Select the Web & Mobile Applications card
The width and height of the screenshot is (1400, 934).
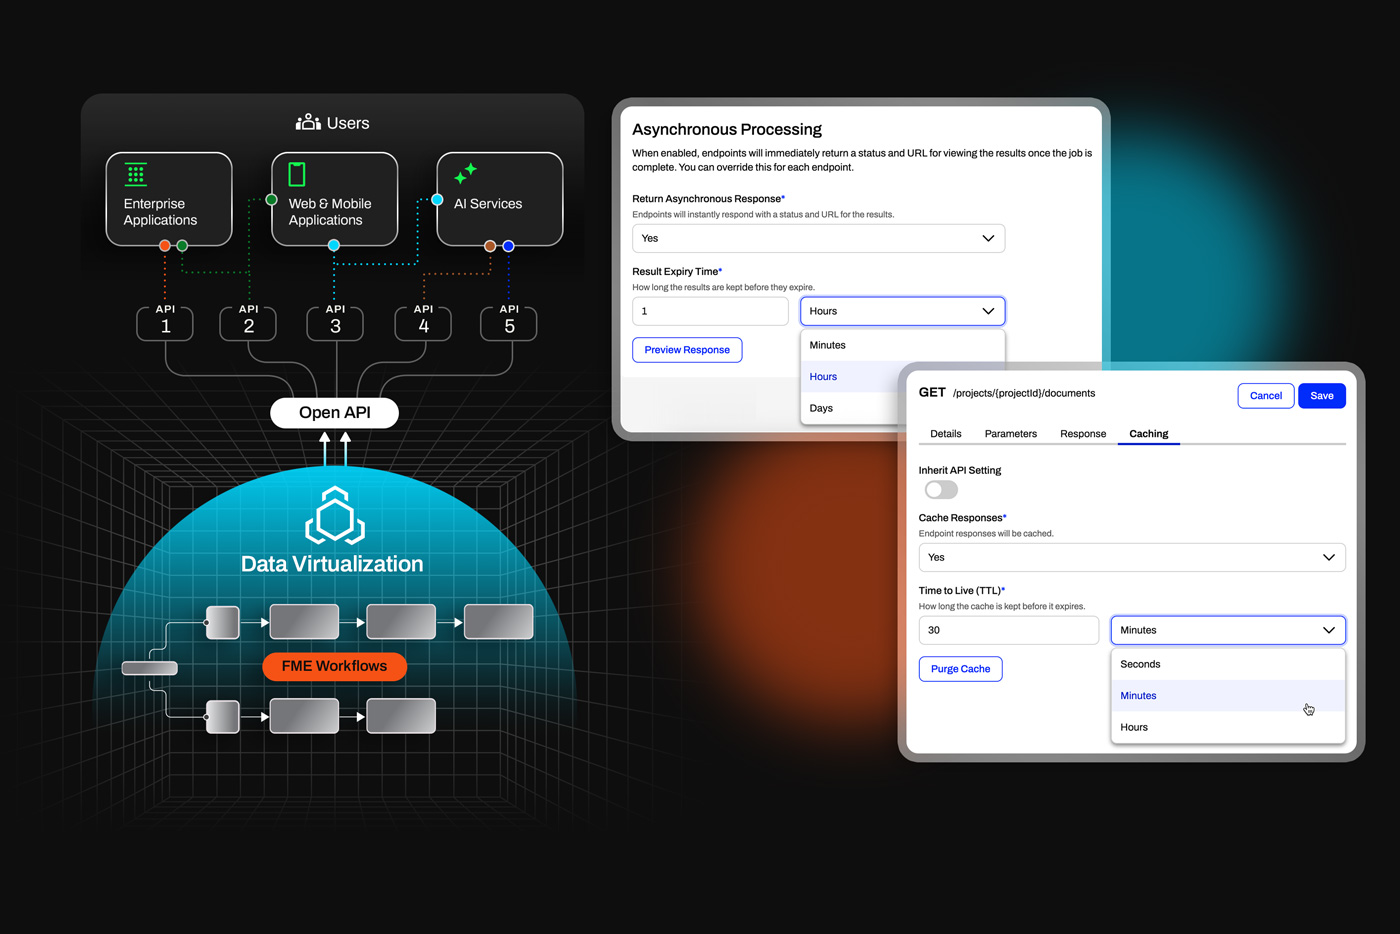pos(335,199)
